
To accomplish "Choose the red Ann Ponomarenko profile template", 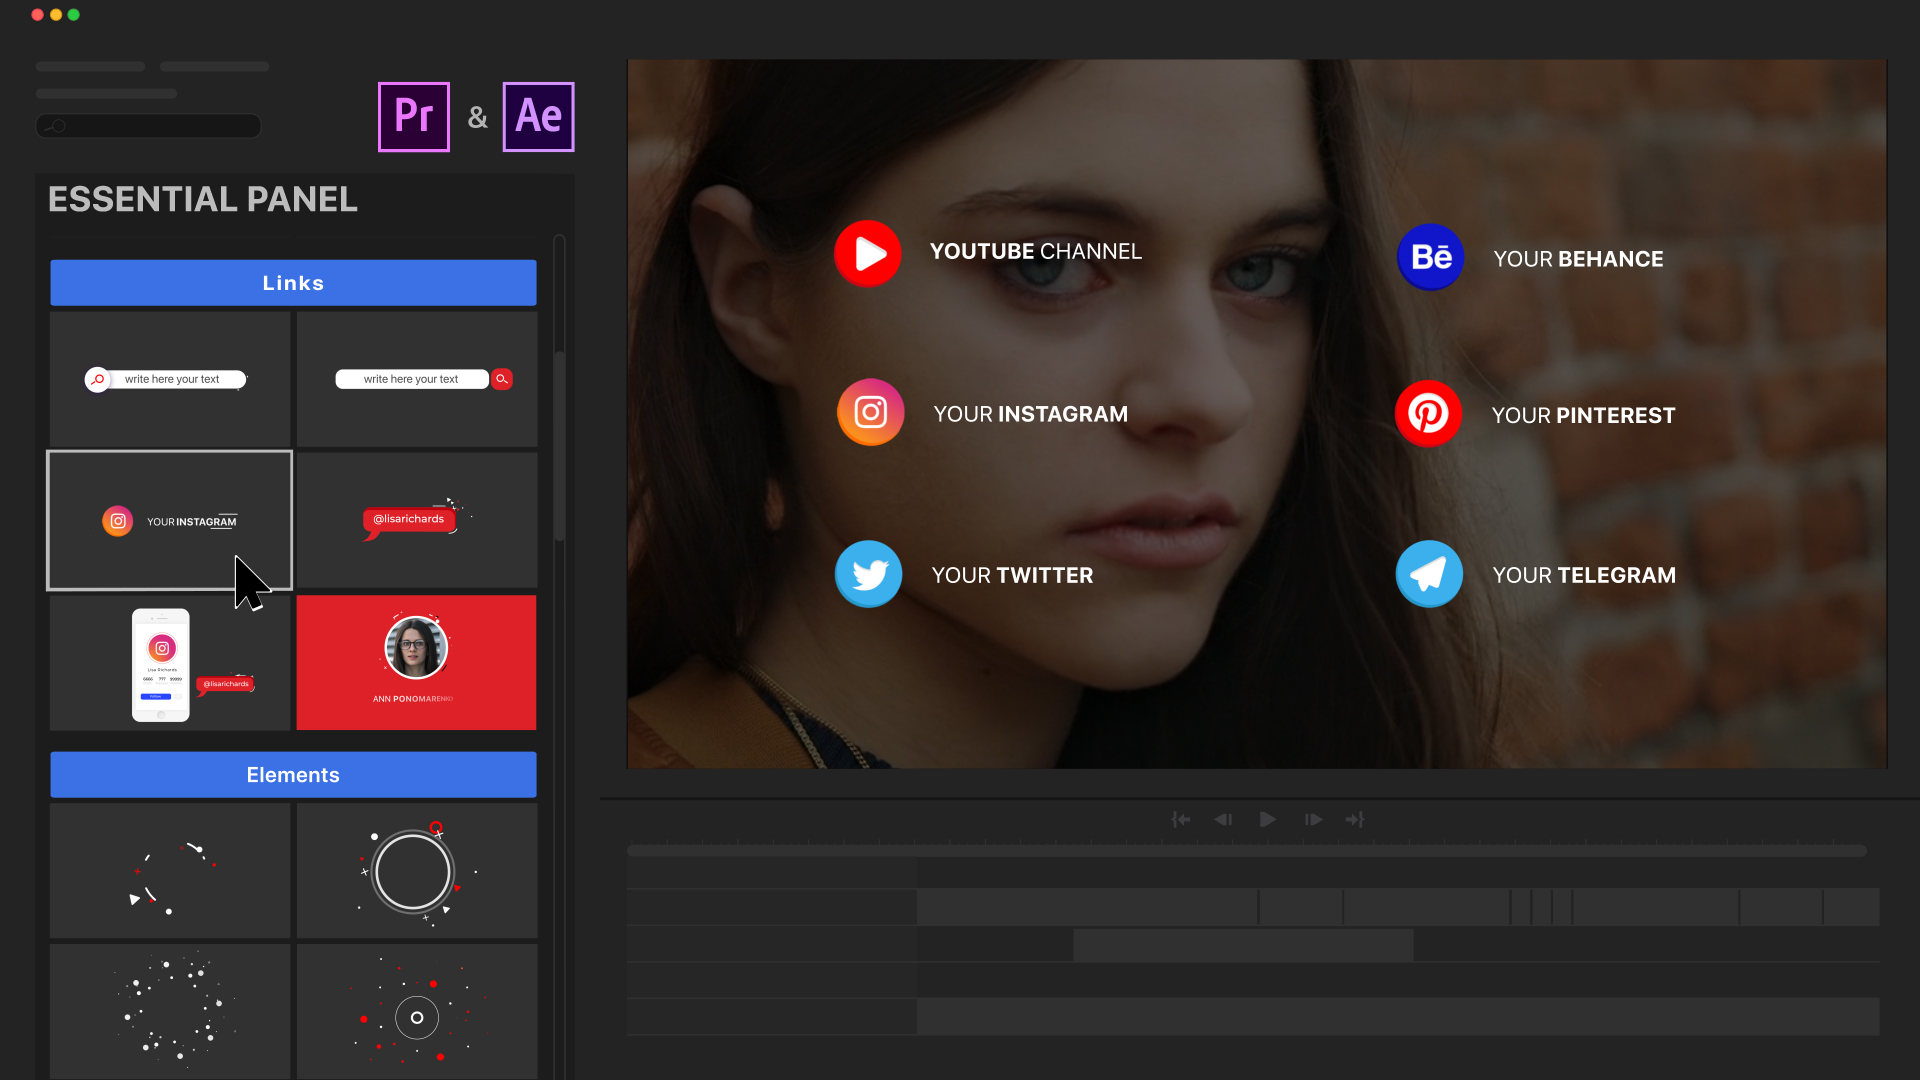I will 416,662.
